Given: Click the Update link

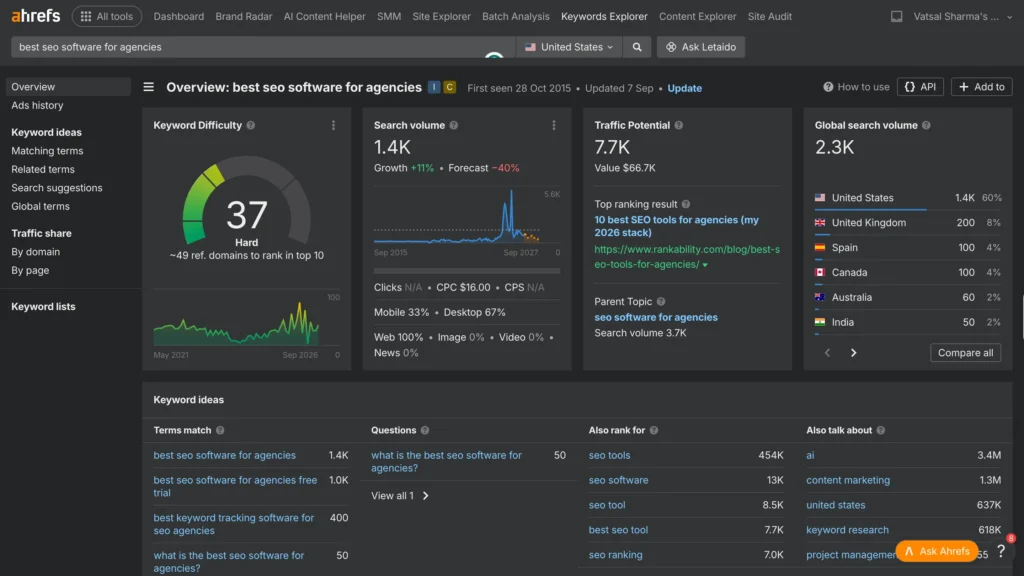Looking at the screenshot, I should tap(684, 88).
